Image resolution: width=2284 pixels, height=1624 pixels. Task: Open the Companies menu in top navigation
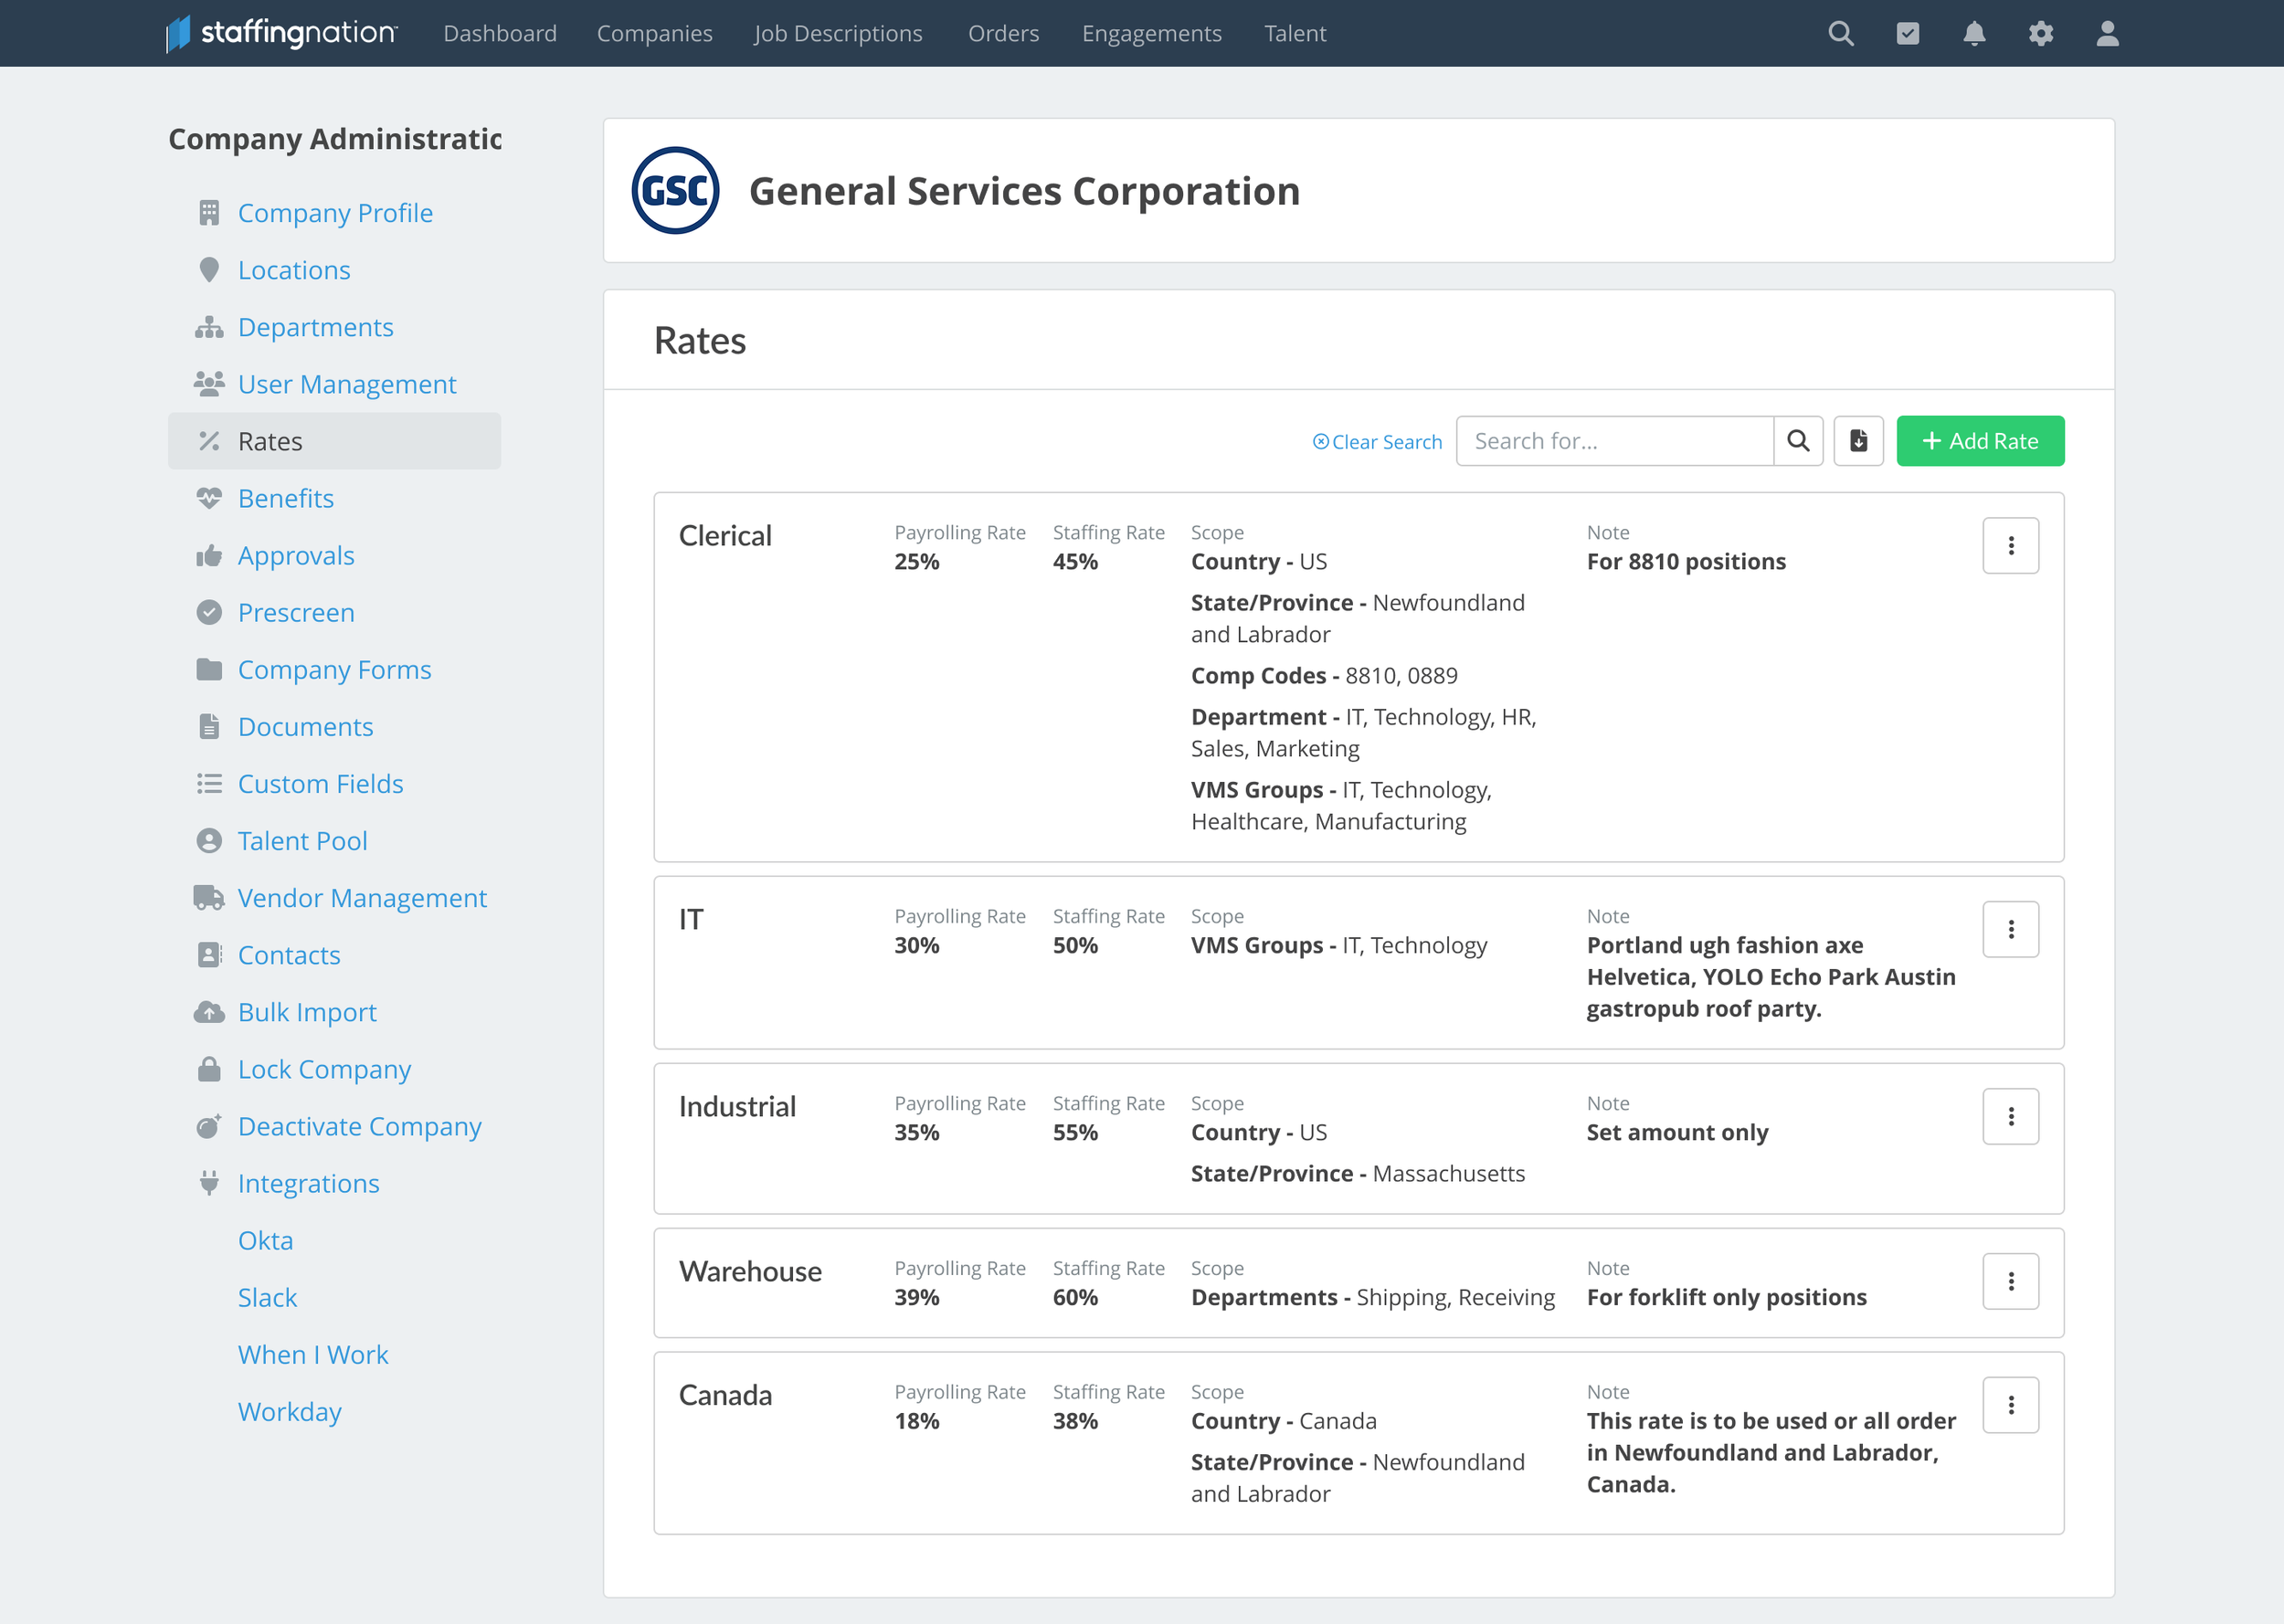[x=655, y=33]
